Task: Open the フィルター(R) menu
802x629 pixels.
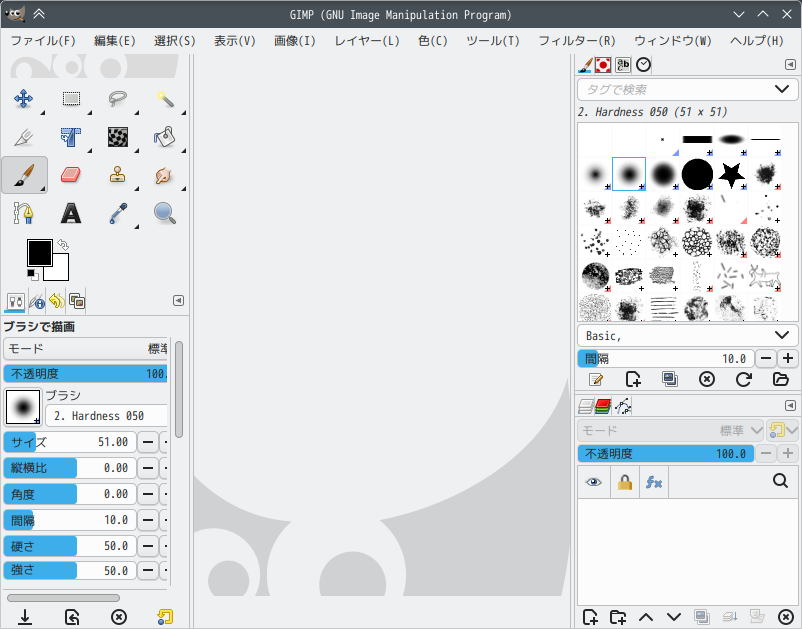Action: click(x=576, y=41)
